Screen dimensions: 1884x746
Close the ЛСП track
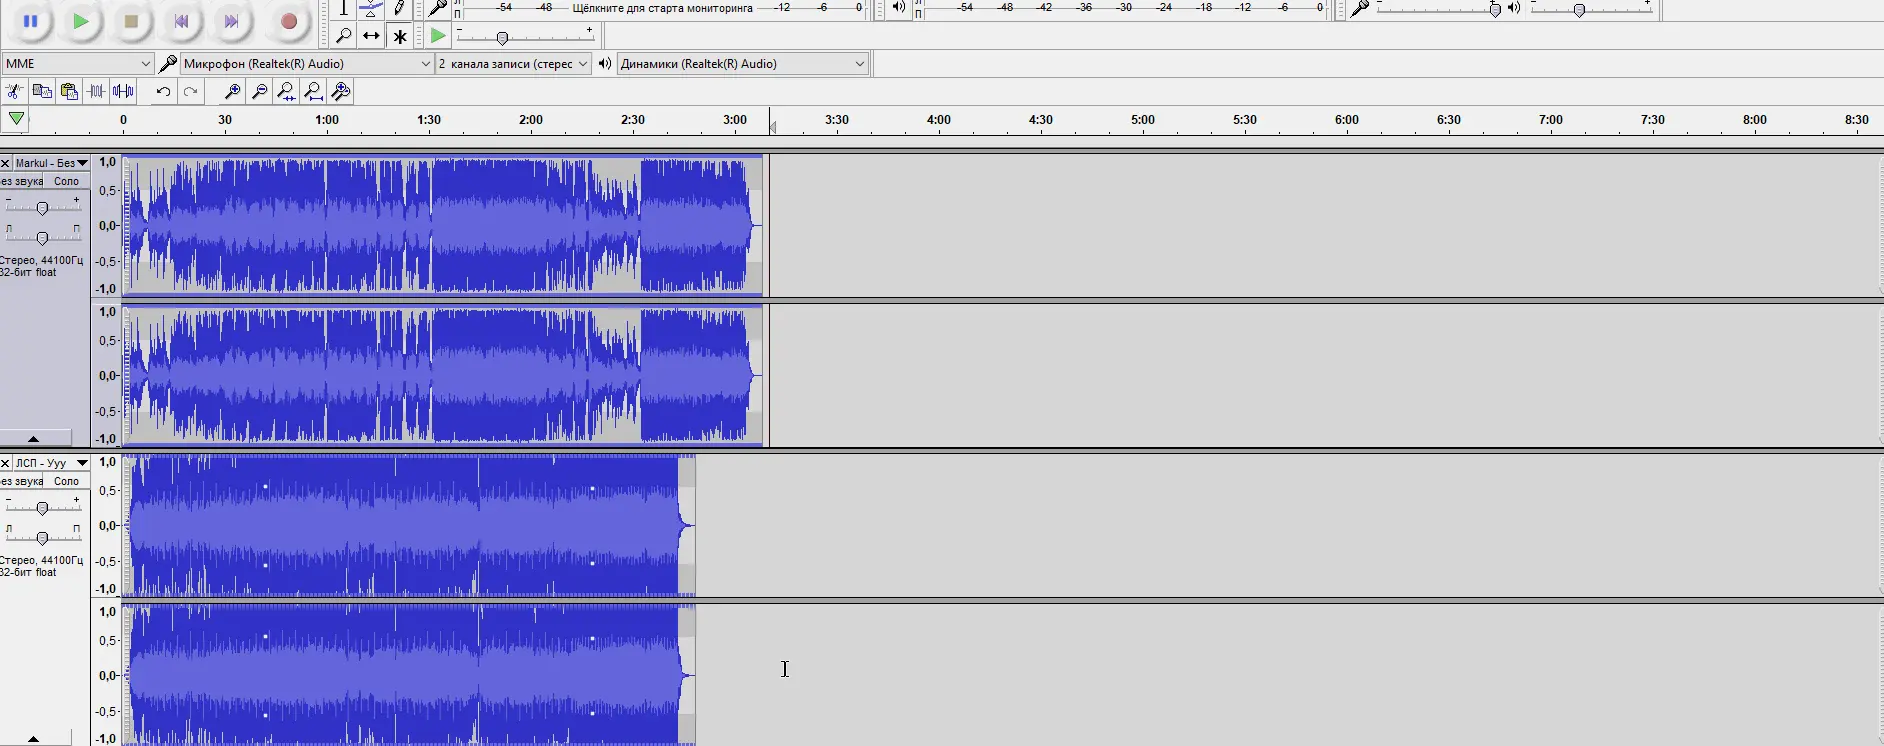coord(6,463)
